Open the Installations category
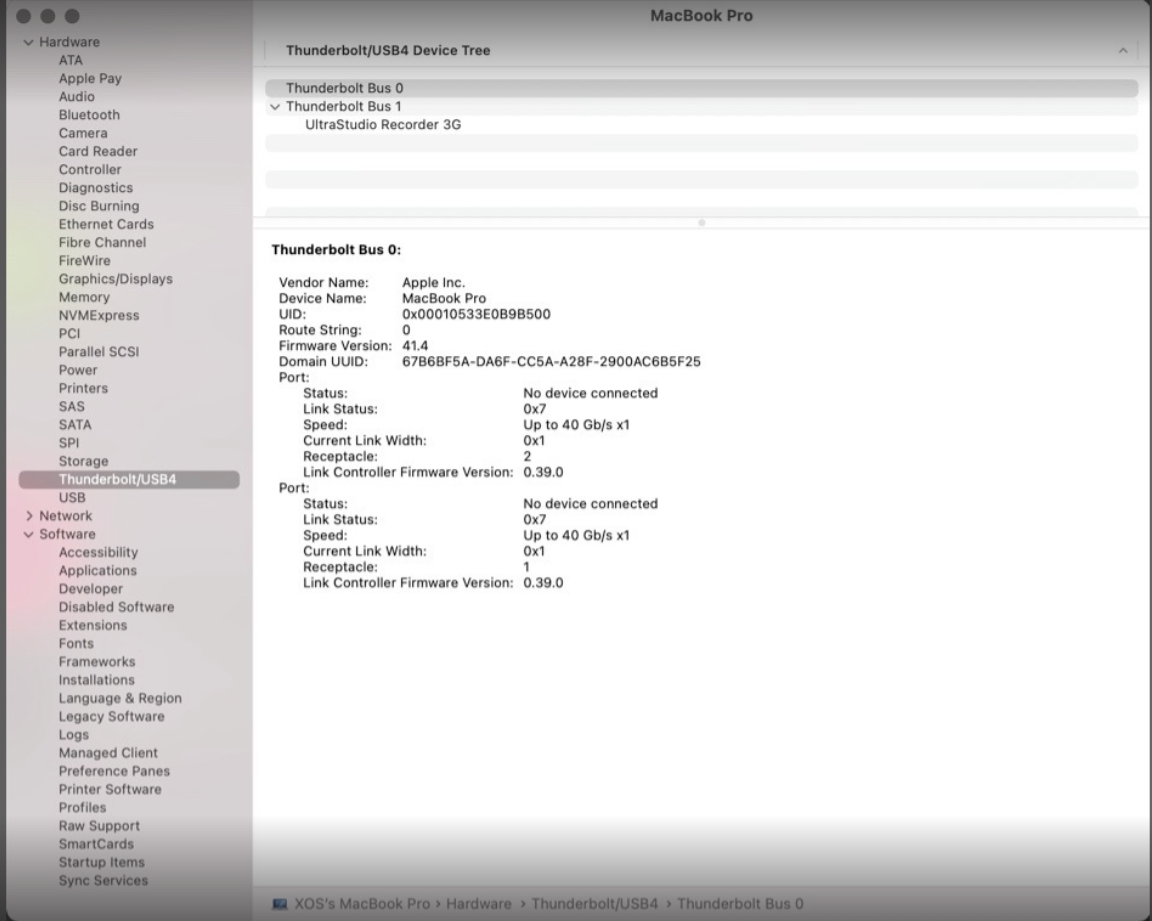 (96, 680)
